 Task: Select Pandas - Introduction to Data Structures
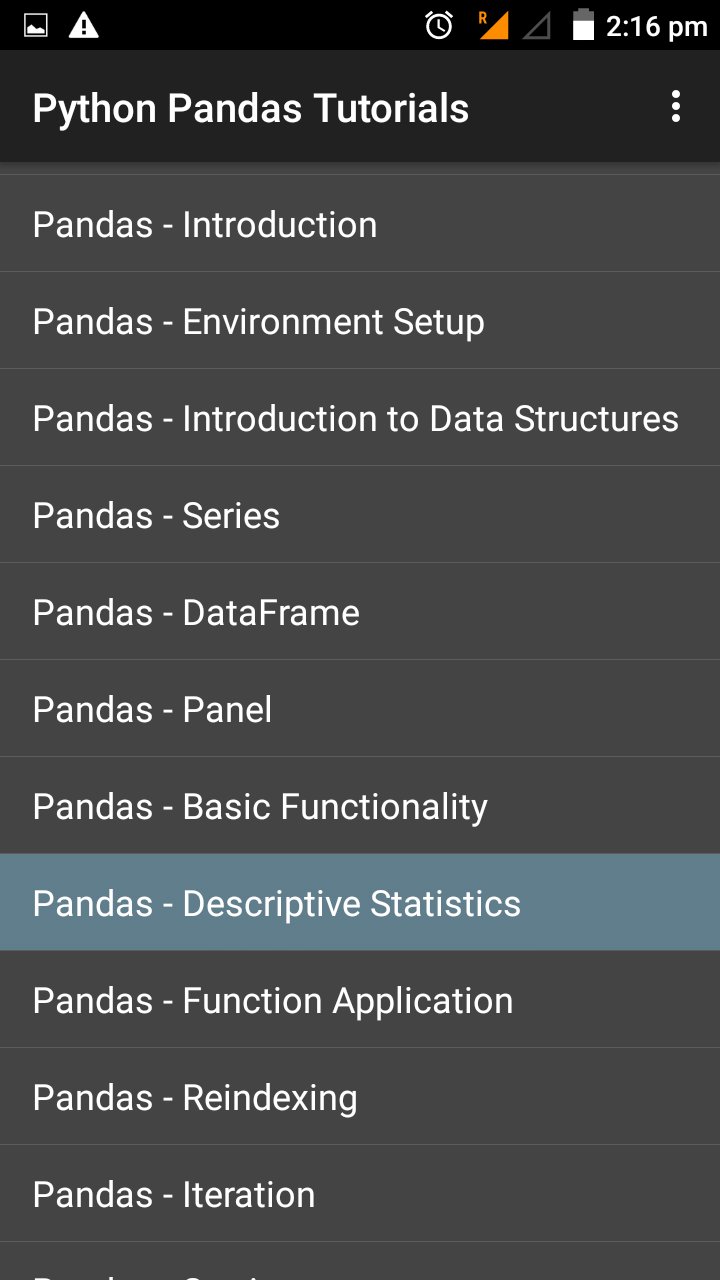click(x=360, y=418)
